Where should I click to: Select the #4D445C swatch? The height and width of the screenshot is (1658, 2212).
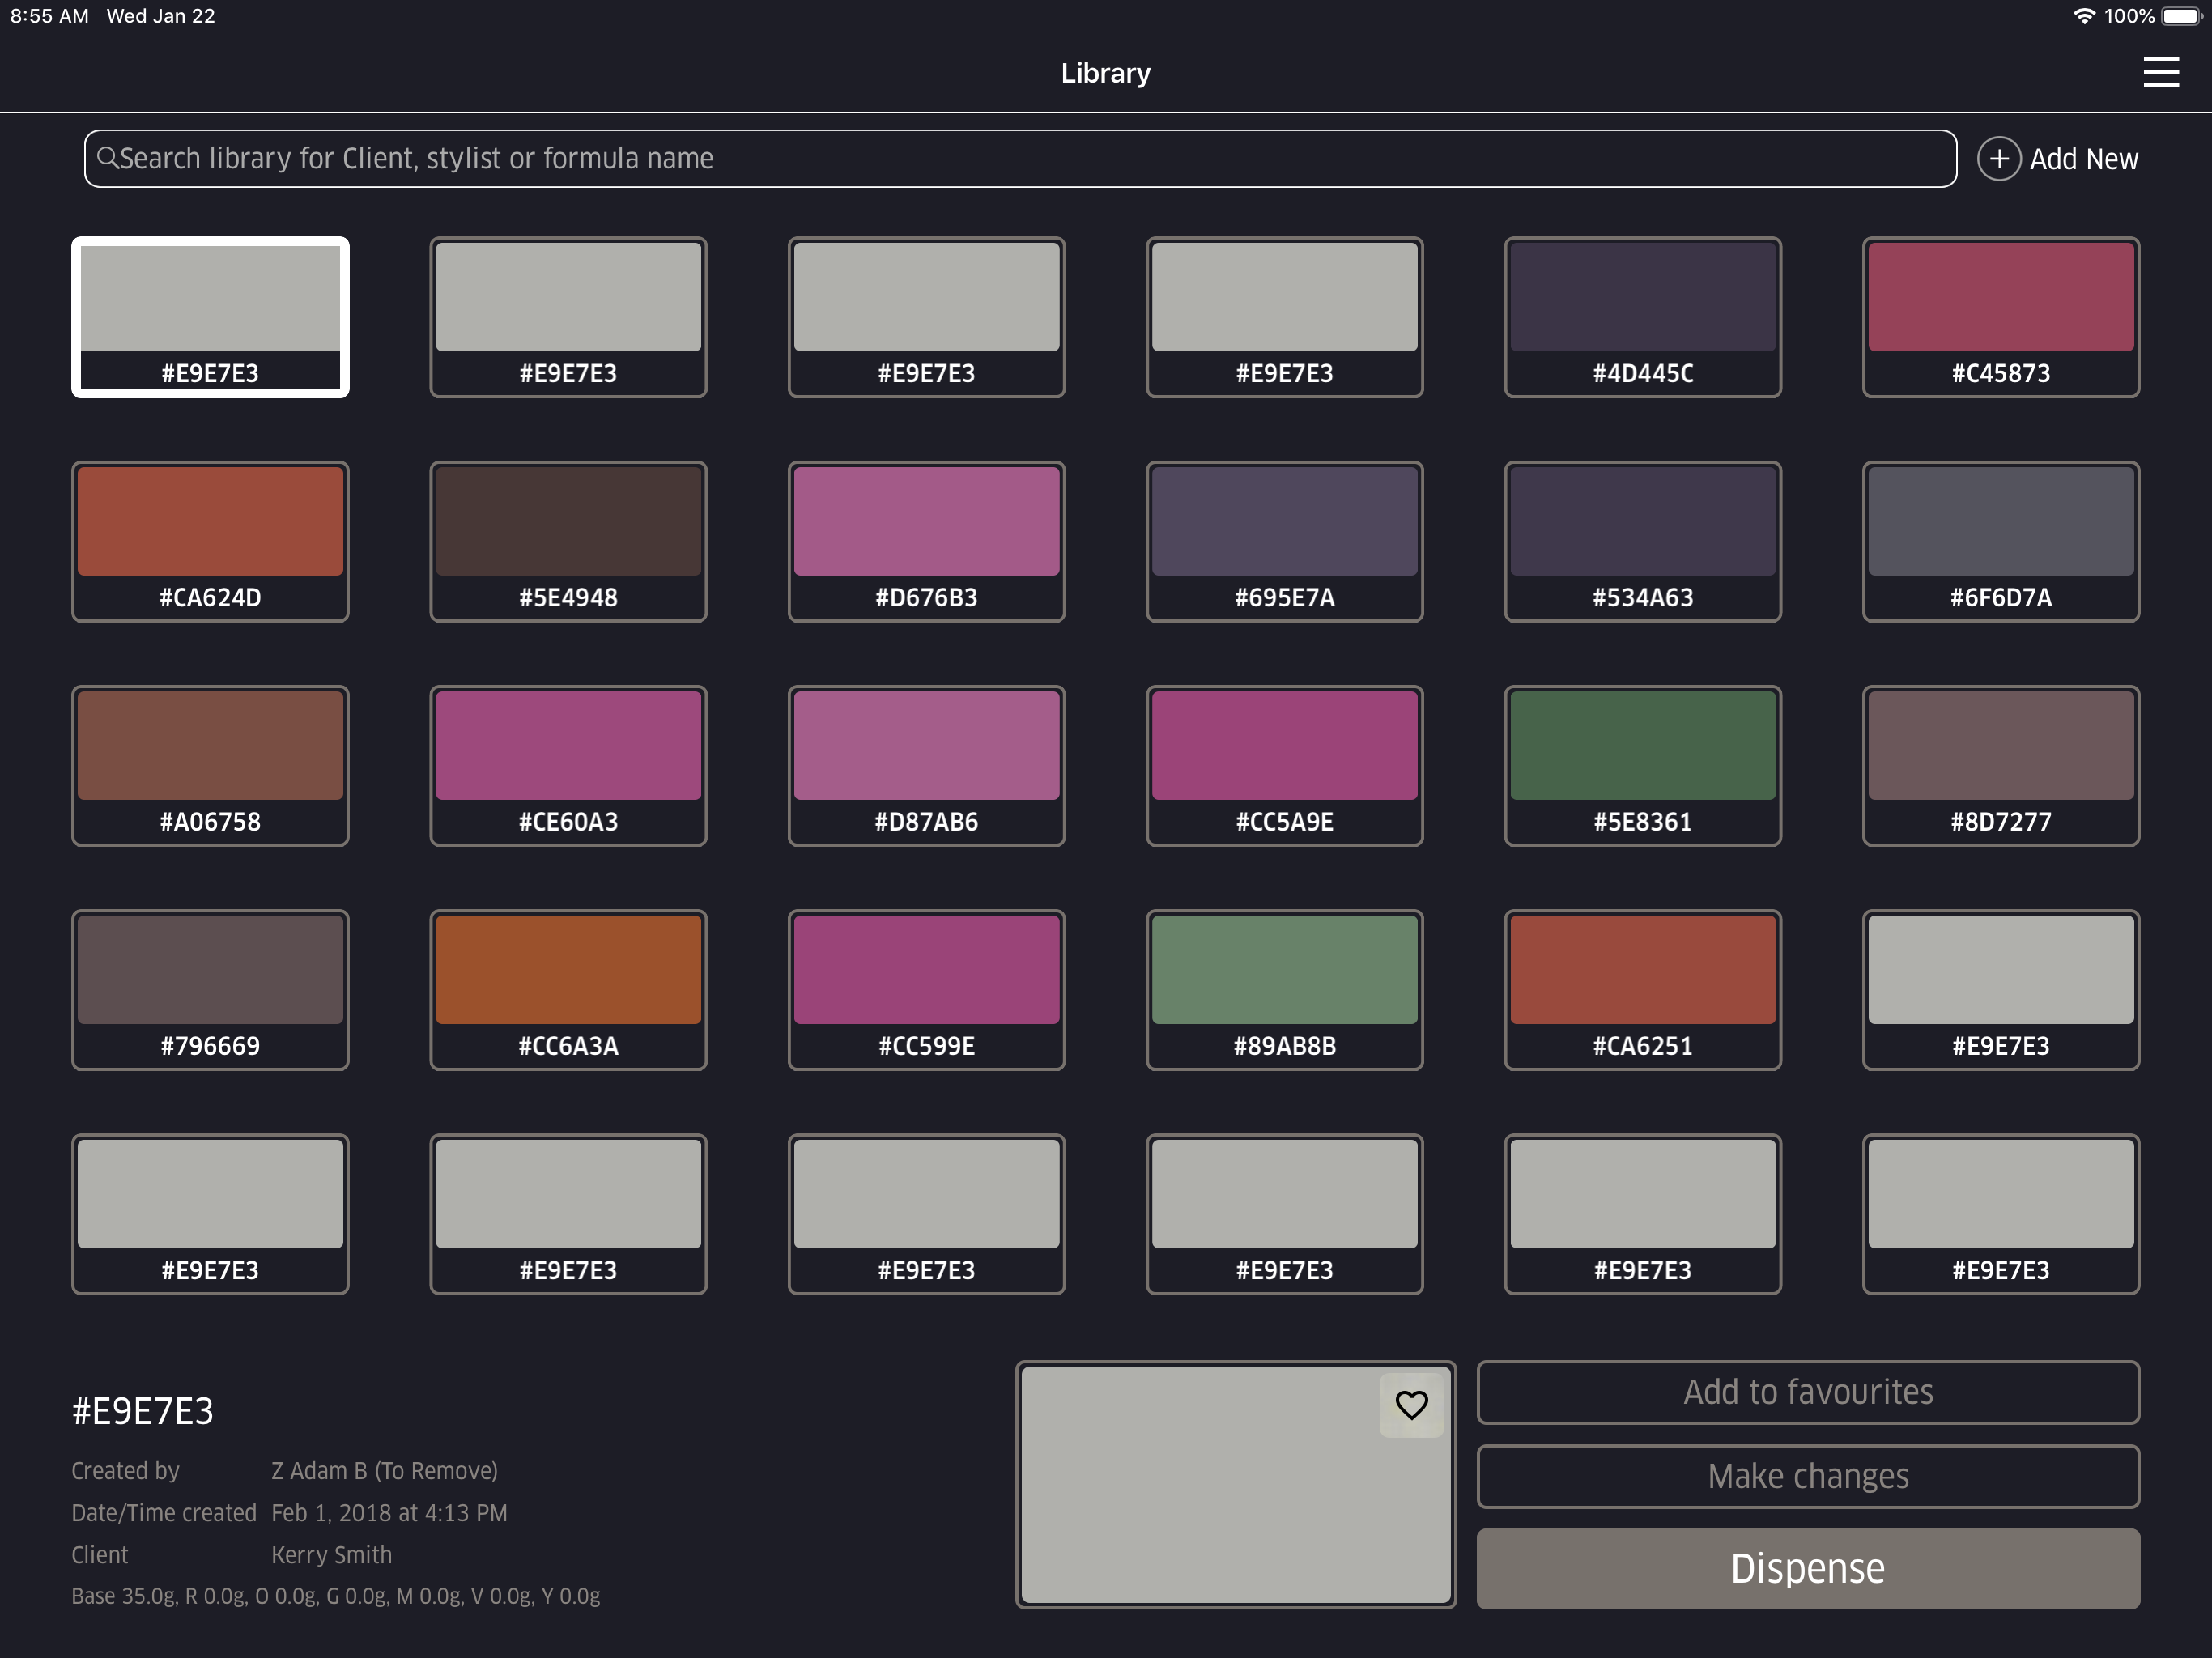[1642, 317]
